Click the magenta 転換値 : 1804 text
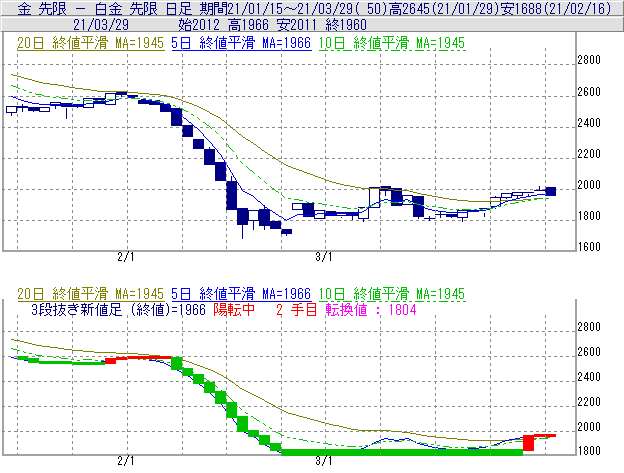The image size is (624, 473). pyautogui.click(x=371, y=310)
